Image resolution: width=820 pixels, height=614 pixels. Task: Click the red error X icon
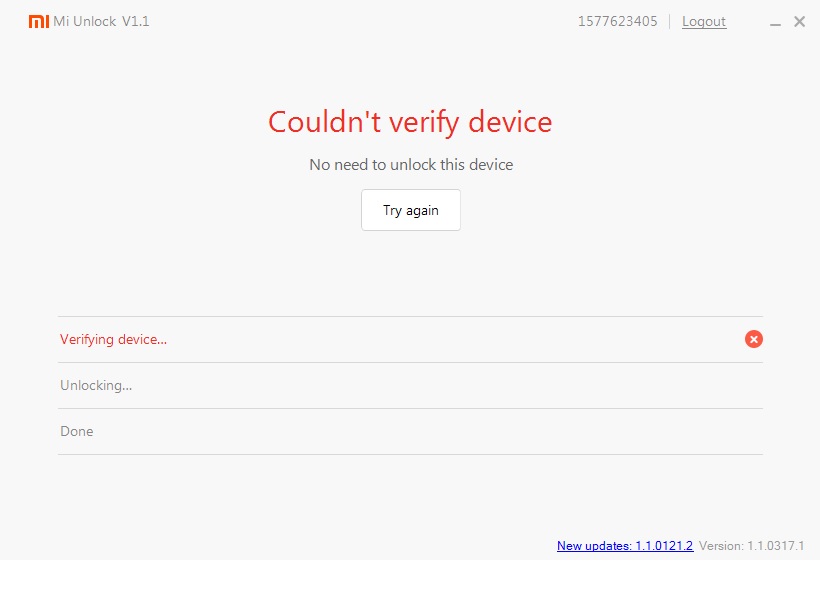pos(754,339)
